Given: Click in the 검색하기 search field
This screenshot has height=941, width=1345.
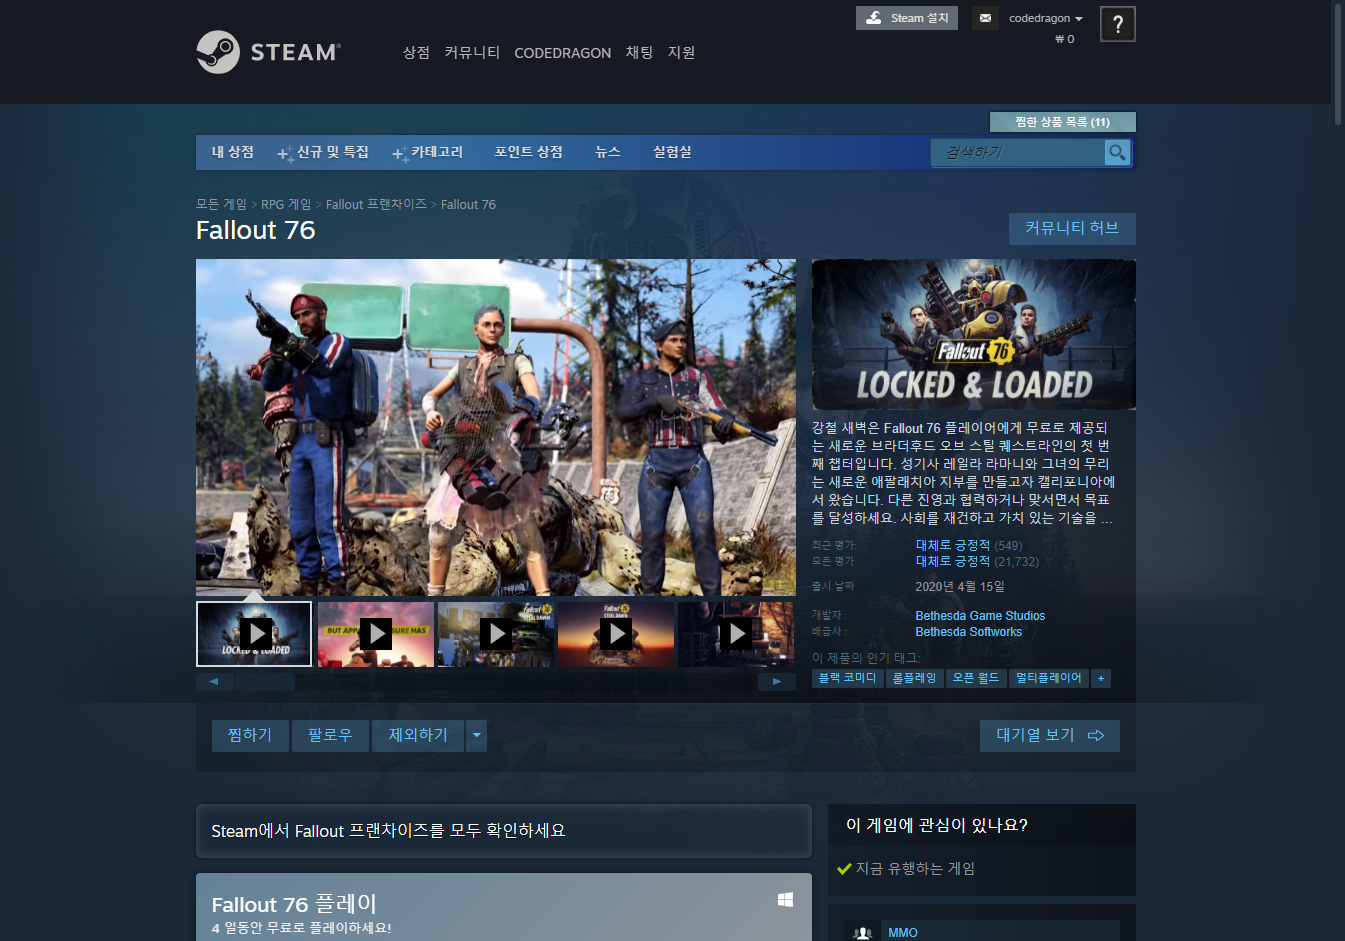Looking at the screenshot, I should tap(1018, 152).
